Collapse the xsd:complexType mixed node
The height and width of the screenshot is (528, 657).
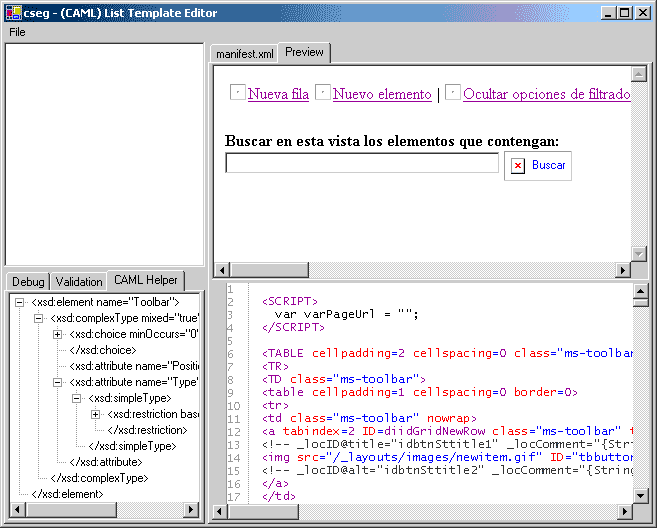(x=39, y=318)
